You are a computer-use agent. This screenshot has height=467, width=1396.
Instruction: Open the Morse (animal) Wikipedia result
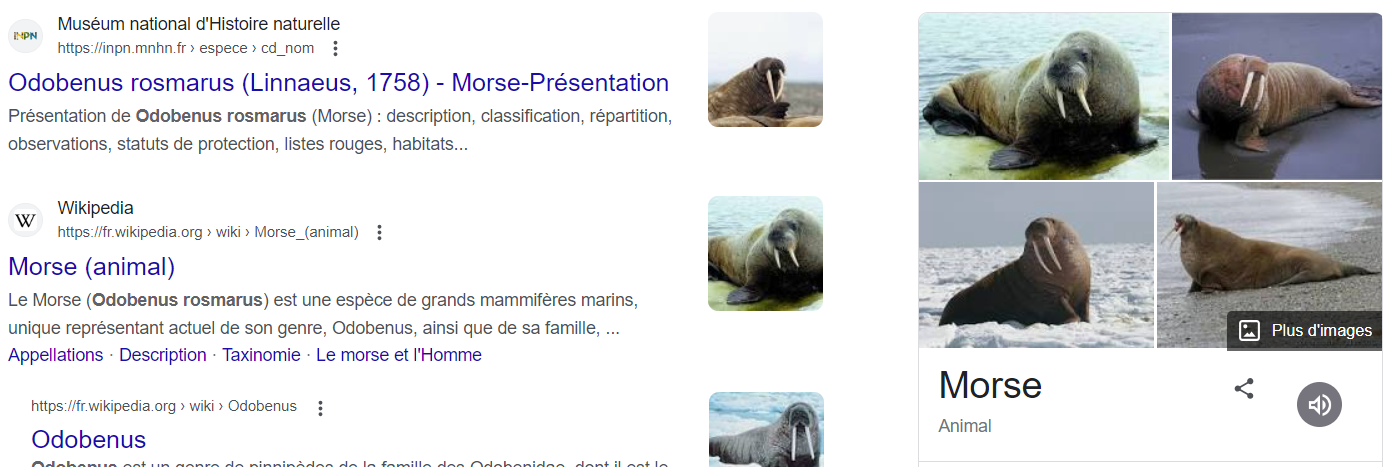tap(92, 267)
